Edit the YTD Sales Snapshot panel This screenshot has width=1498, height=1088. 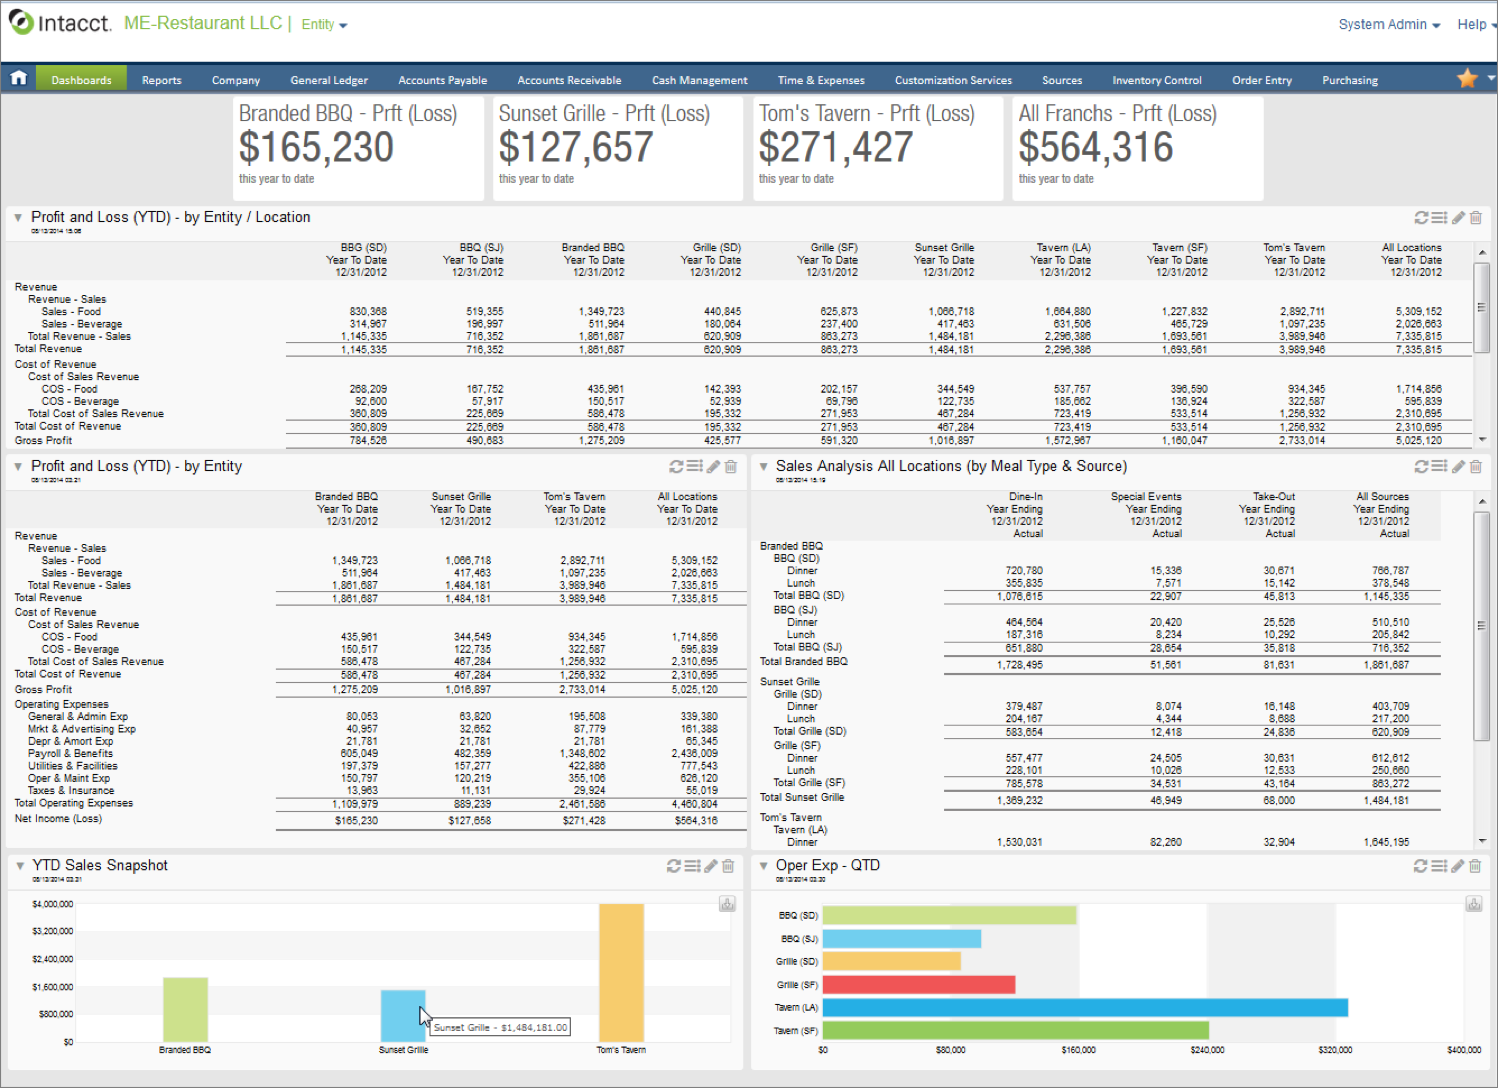click(x=711, y=866)
